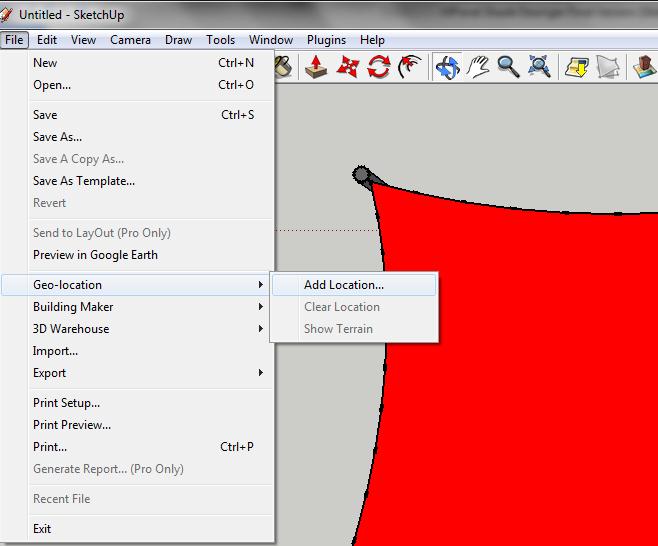
Task: Open the Plugins menu
Action: pos(326,40)
